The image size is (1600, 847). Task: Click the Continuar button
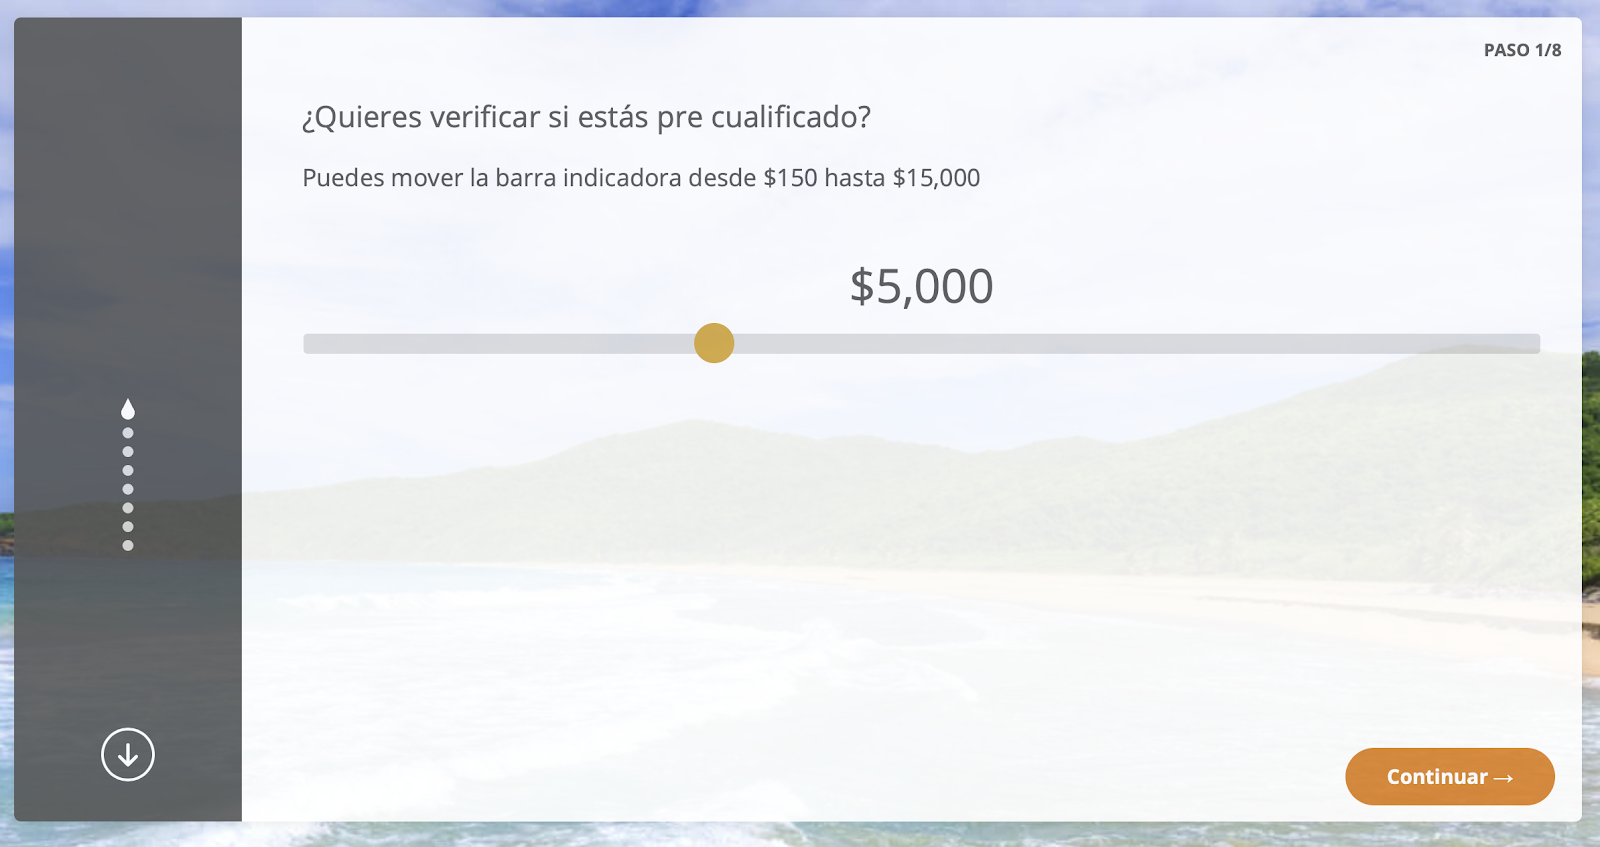pyautogui.click(x=1449, y=776)
